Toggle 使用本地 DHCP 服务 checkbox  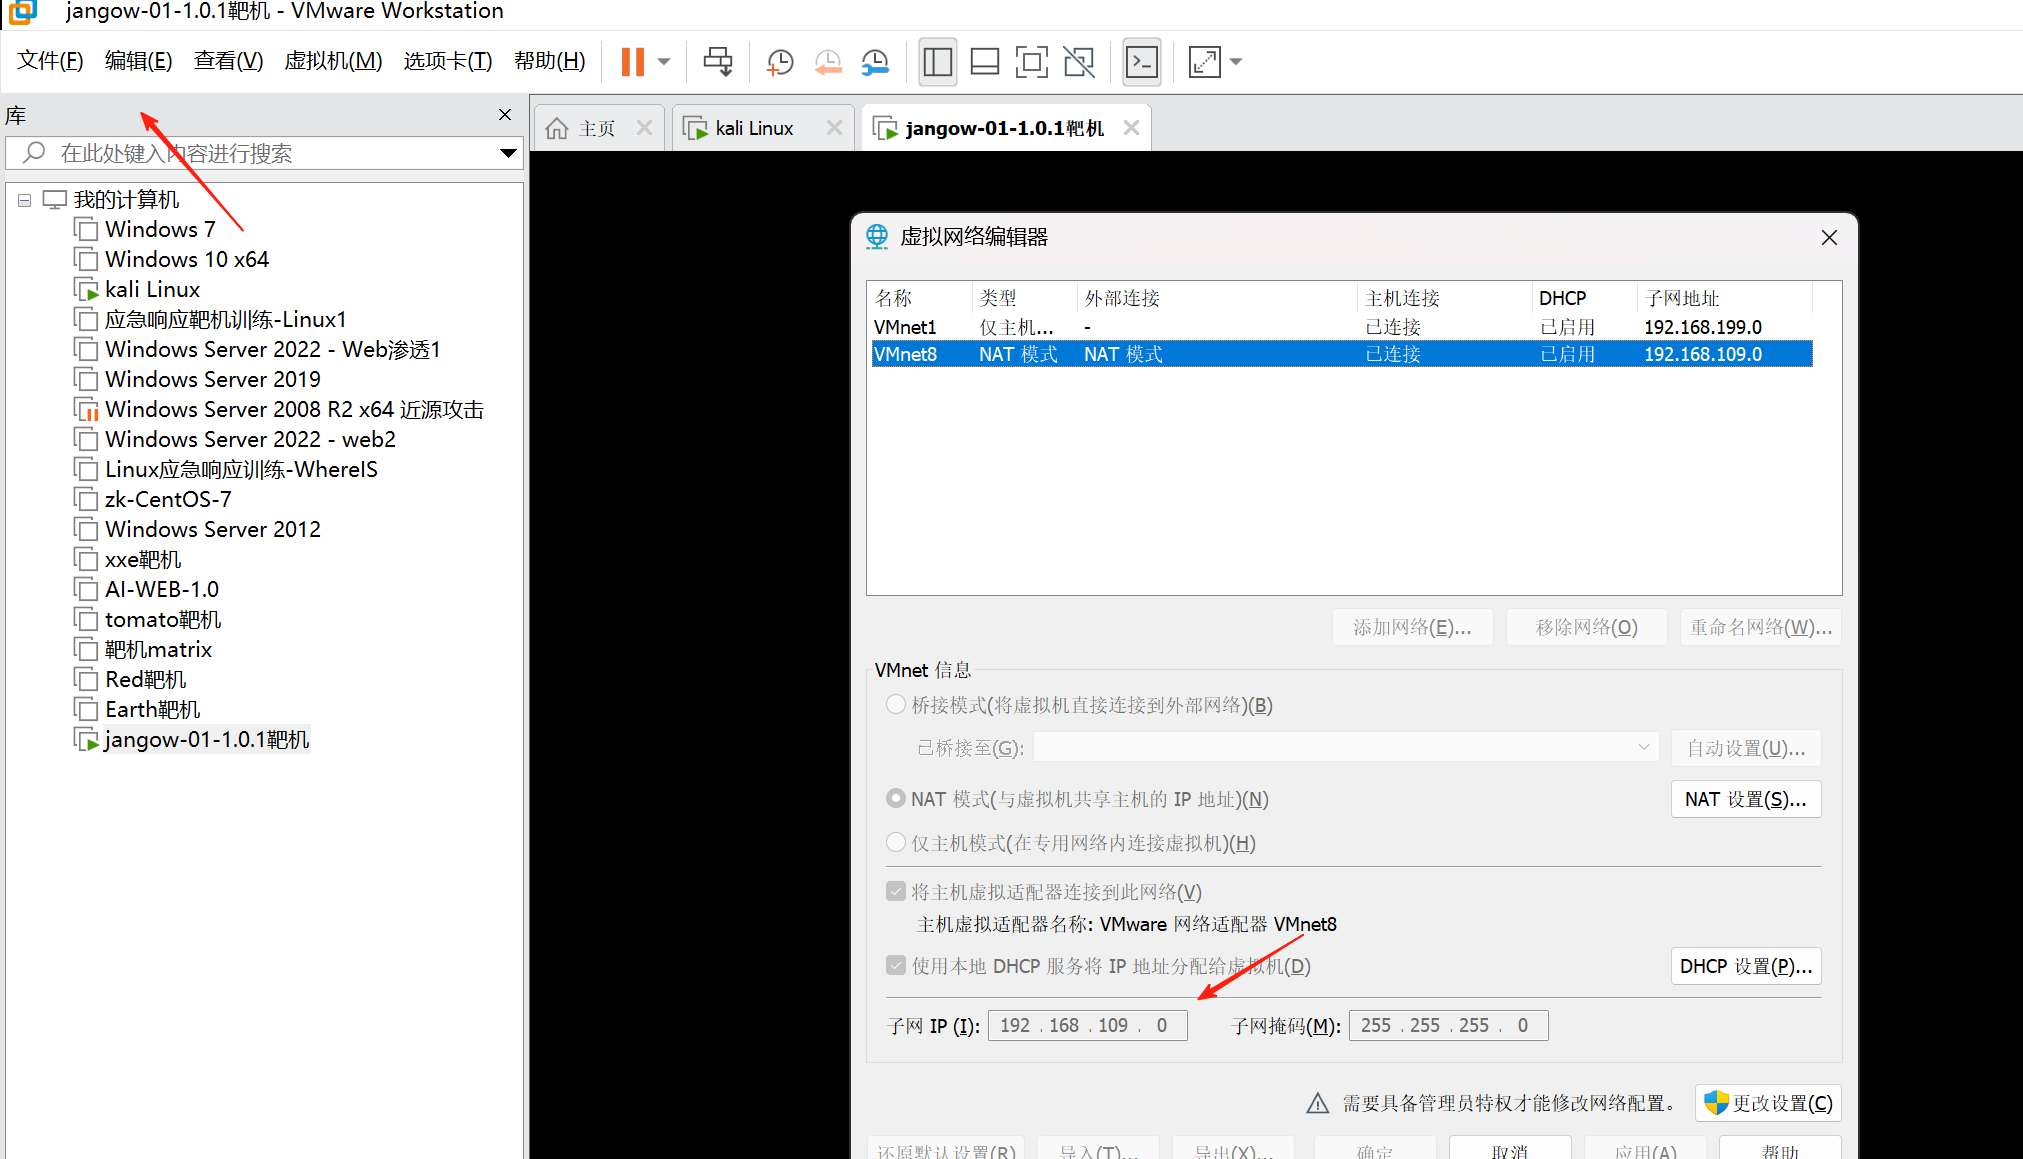896,965
